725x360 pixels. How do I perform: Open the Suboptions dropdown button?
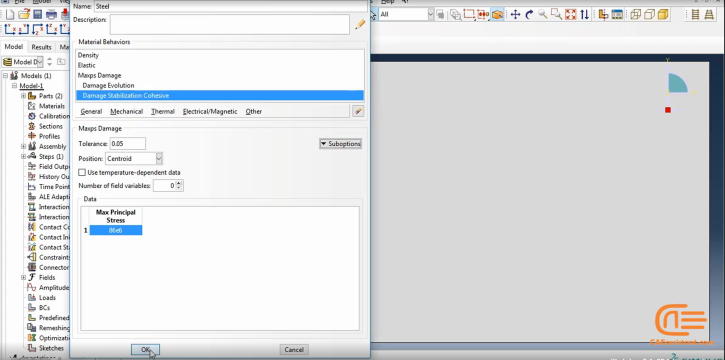(x=340, y=144)
